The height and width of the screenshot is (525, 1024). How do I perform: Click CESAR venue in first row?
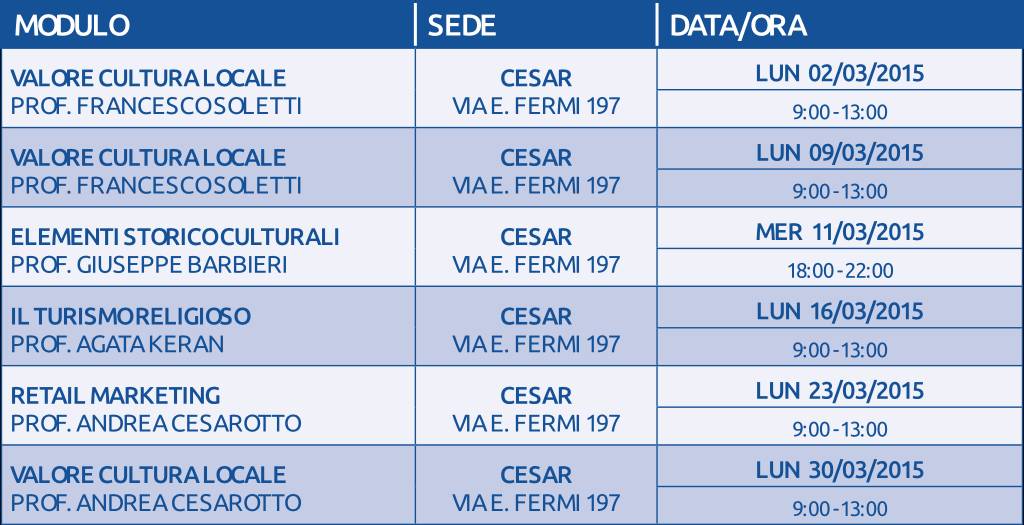click(x=536, y=78)
